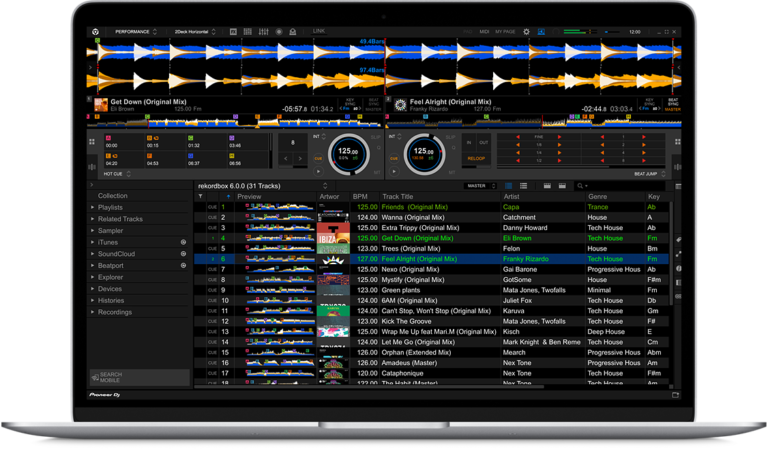Halve the loop with deck 1 left arrow
Screen dimensions: 768x458
pyautogui.click(x=286, y=159)
